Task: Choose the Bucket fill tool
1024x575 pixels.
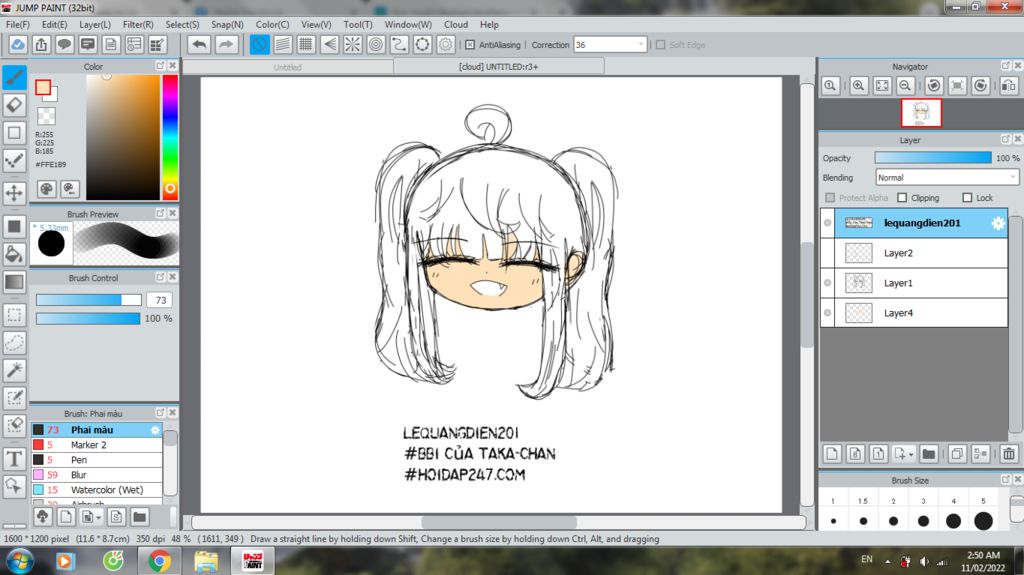Action: pyautogui.click(x=14, y=254)
